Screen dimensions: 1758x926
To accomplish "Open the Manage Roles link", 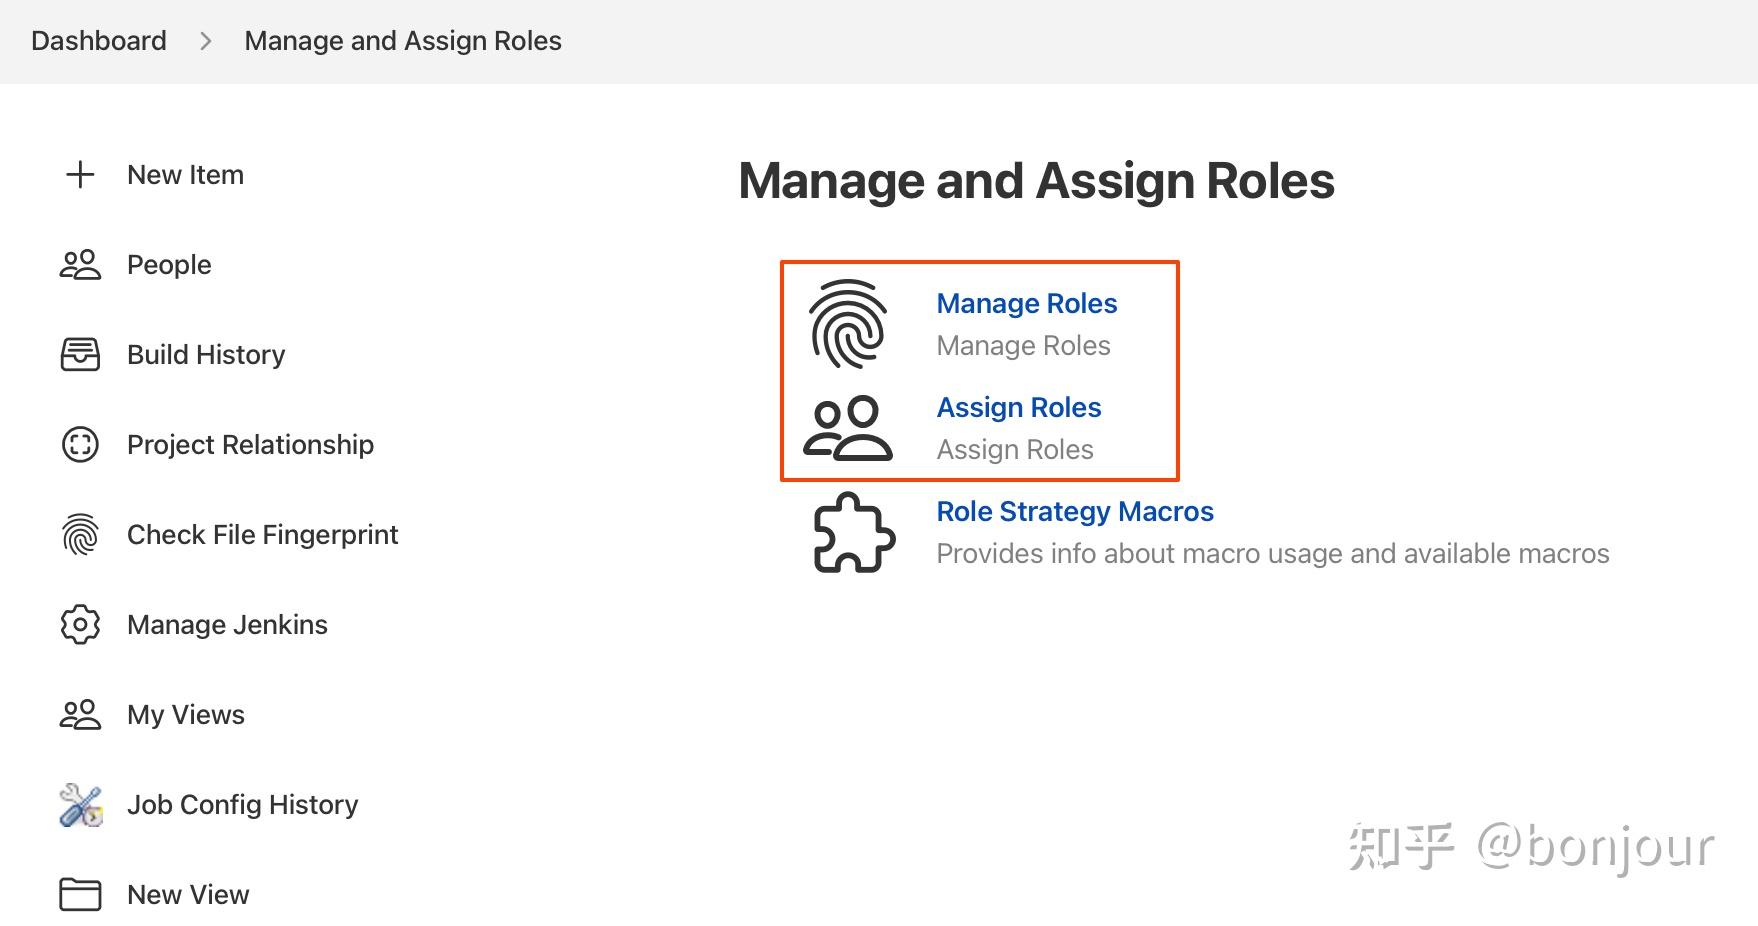I will pyautogui.click(x=1026, y=304).
